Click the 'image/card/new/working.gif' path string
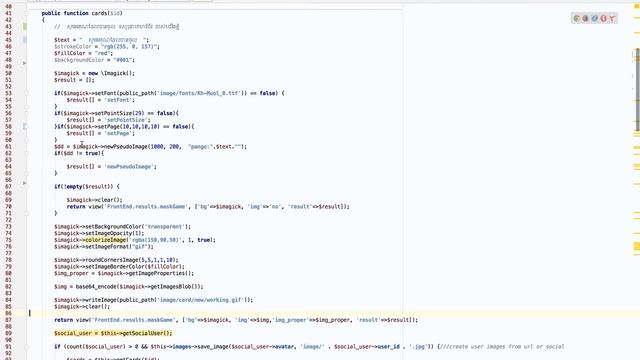This screenshot has height=360, width=640. pos(201,300)
